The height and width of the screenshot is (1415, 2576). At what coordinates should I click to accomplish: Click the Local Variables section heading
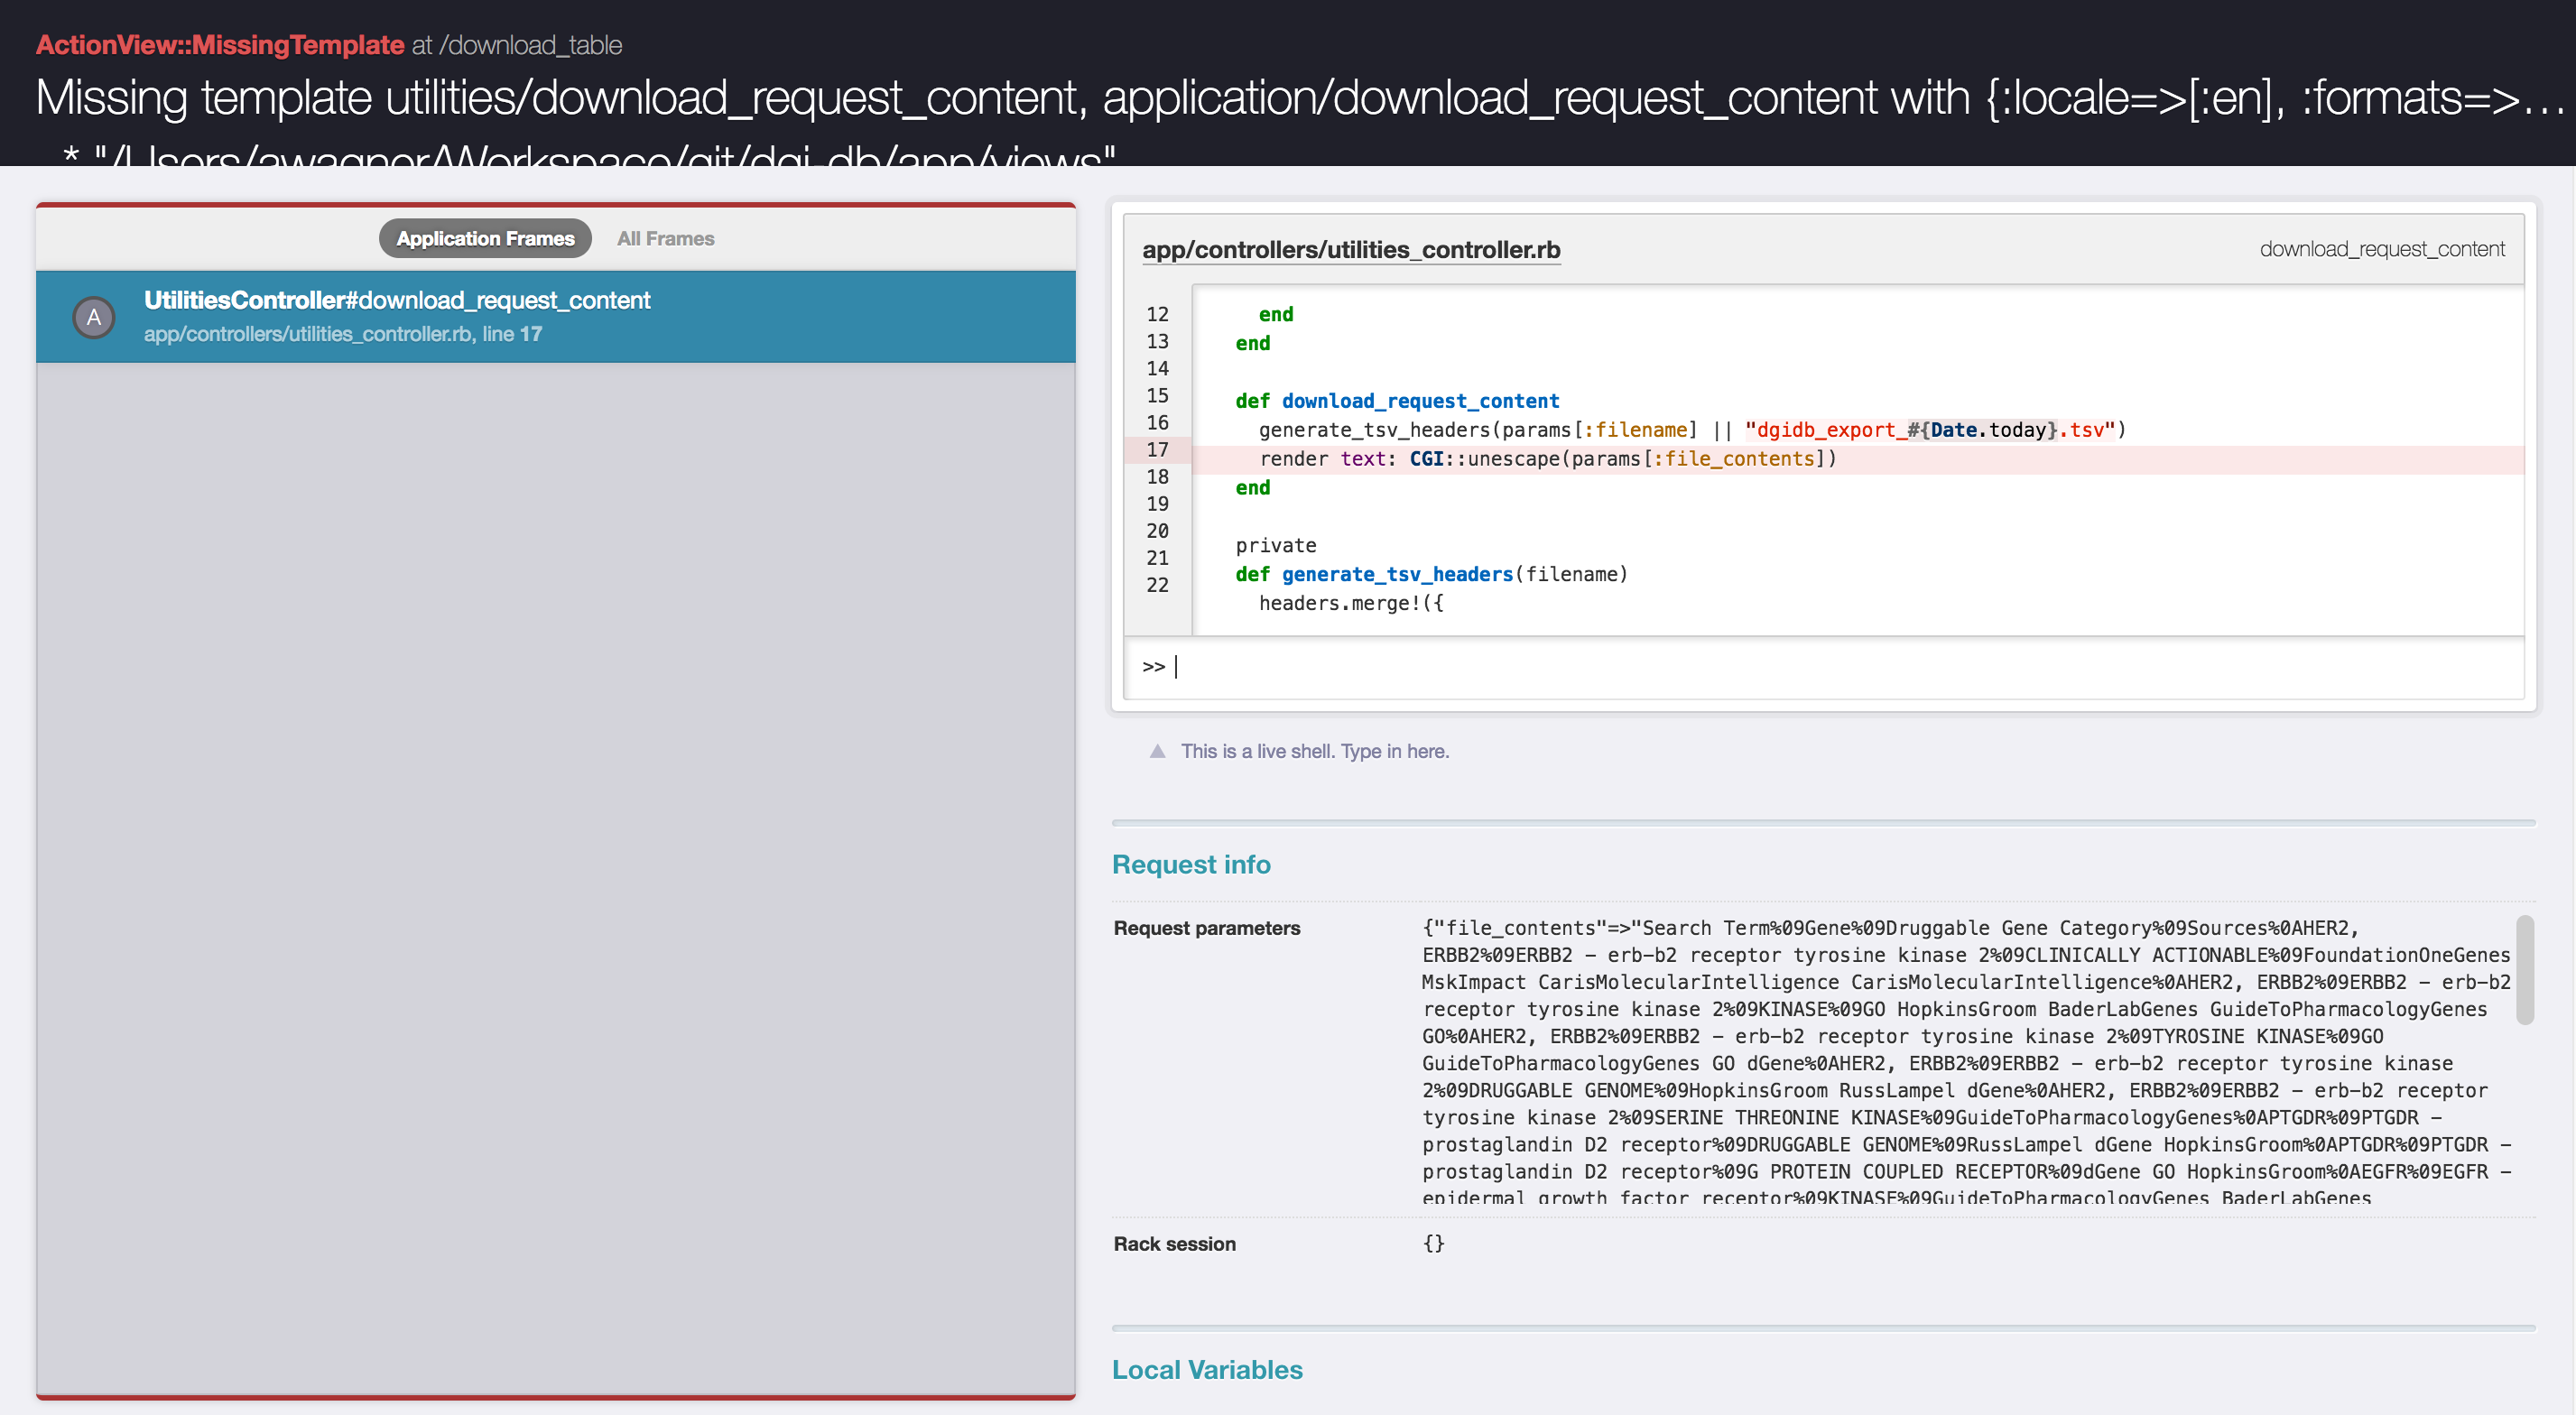click(1207, 1369)
